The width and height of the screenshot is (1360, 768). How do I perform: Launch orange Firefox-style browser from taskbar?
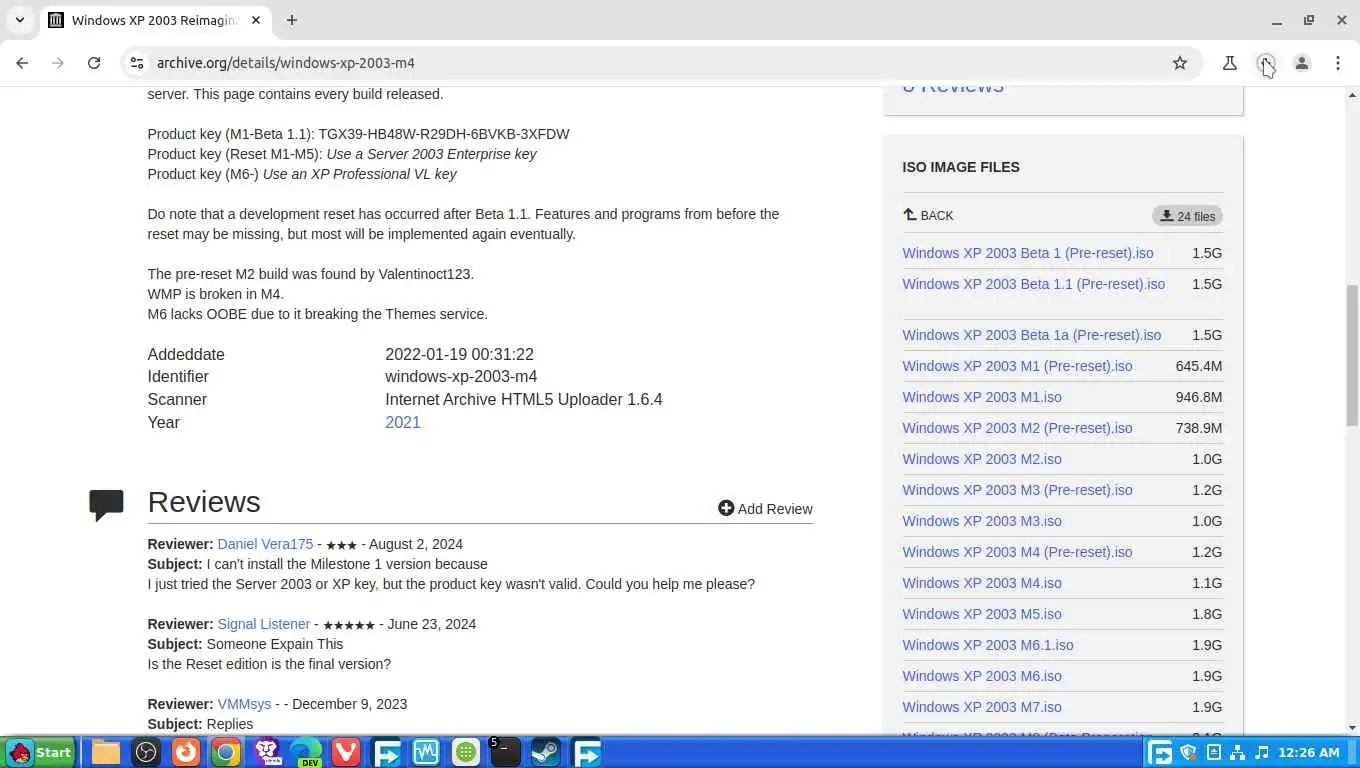pos(186,752)
